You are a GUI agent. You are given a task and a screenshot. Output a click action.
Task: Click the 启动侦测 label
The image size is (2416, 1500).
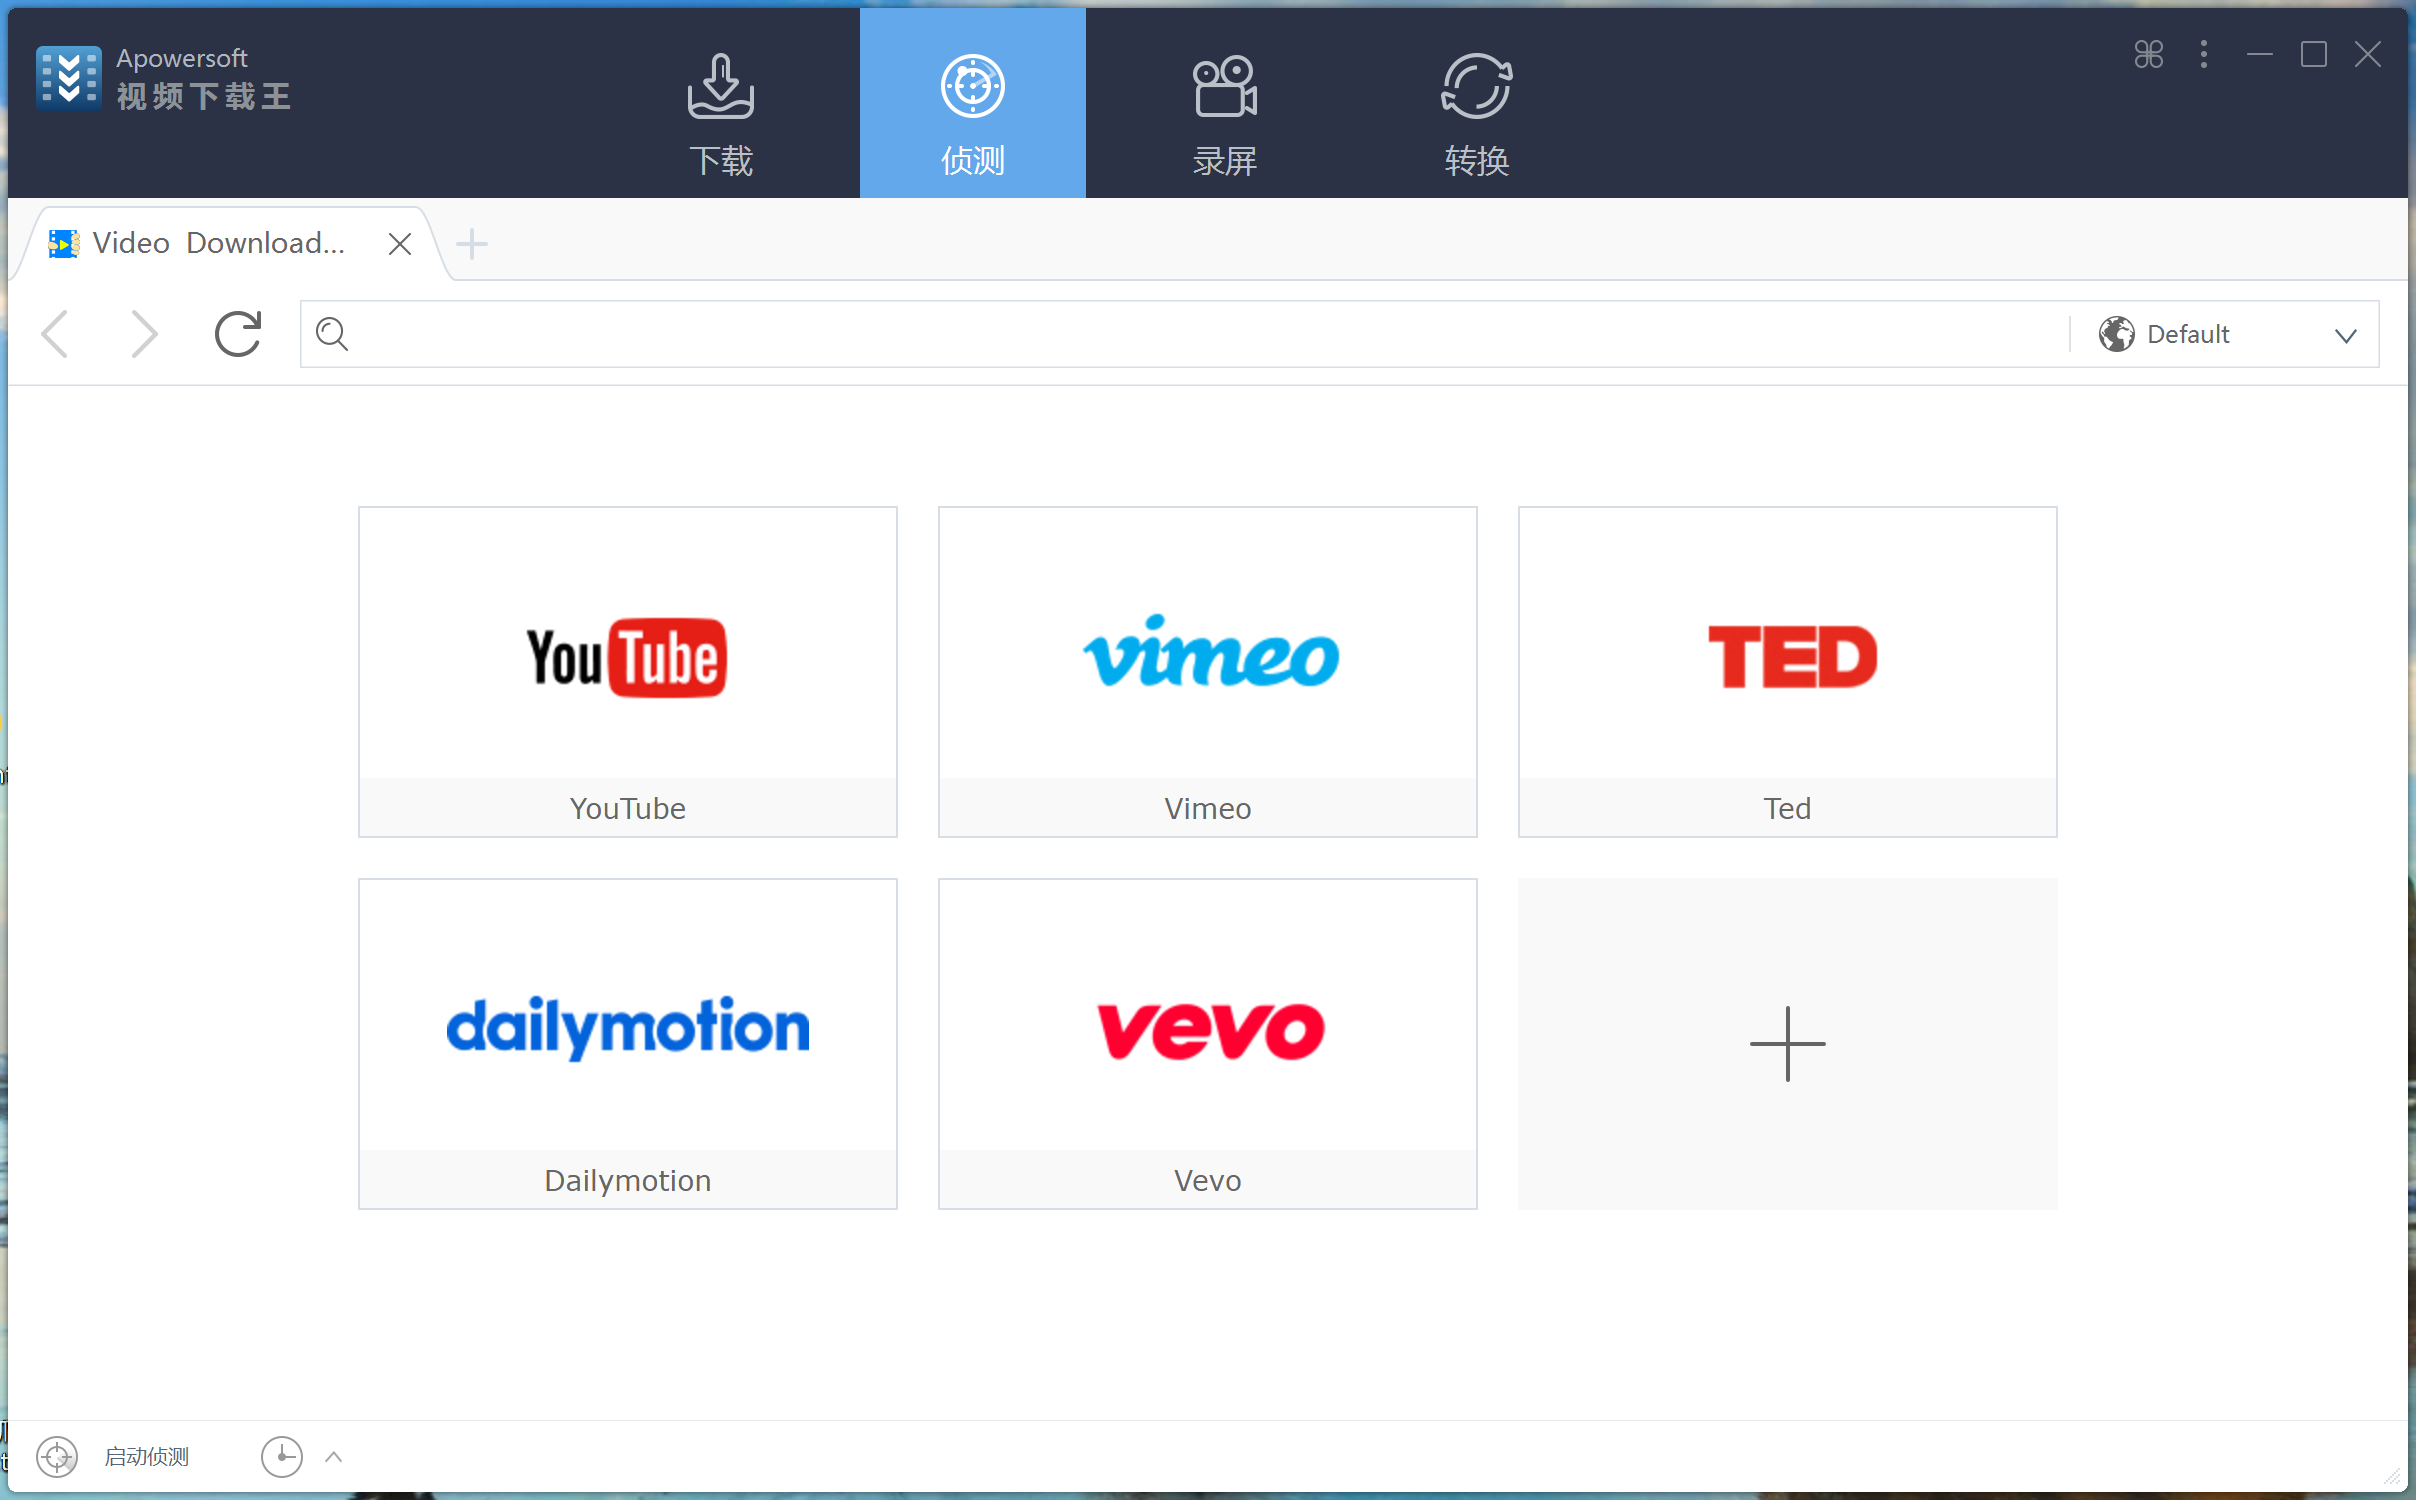[147, 1457]
